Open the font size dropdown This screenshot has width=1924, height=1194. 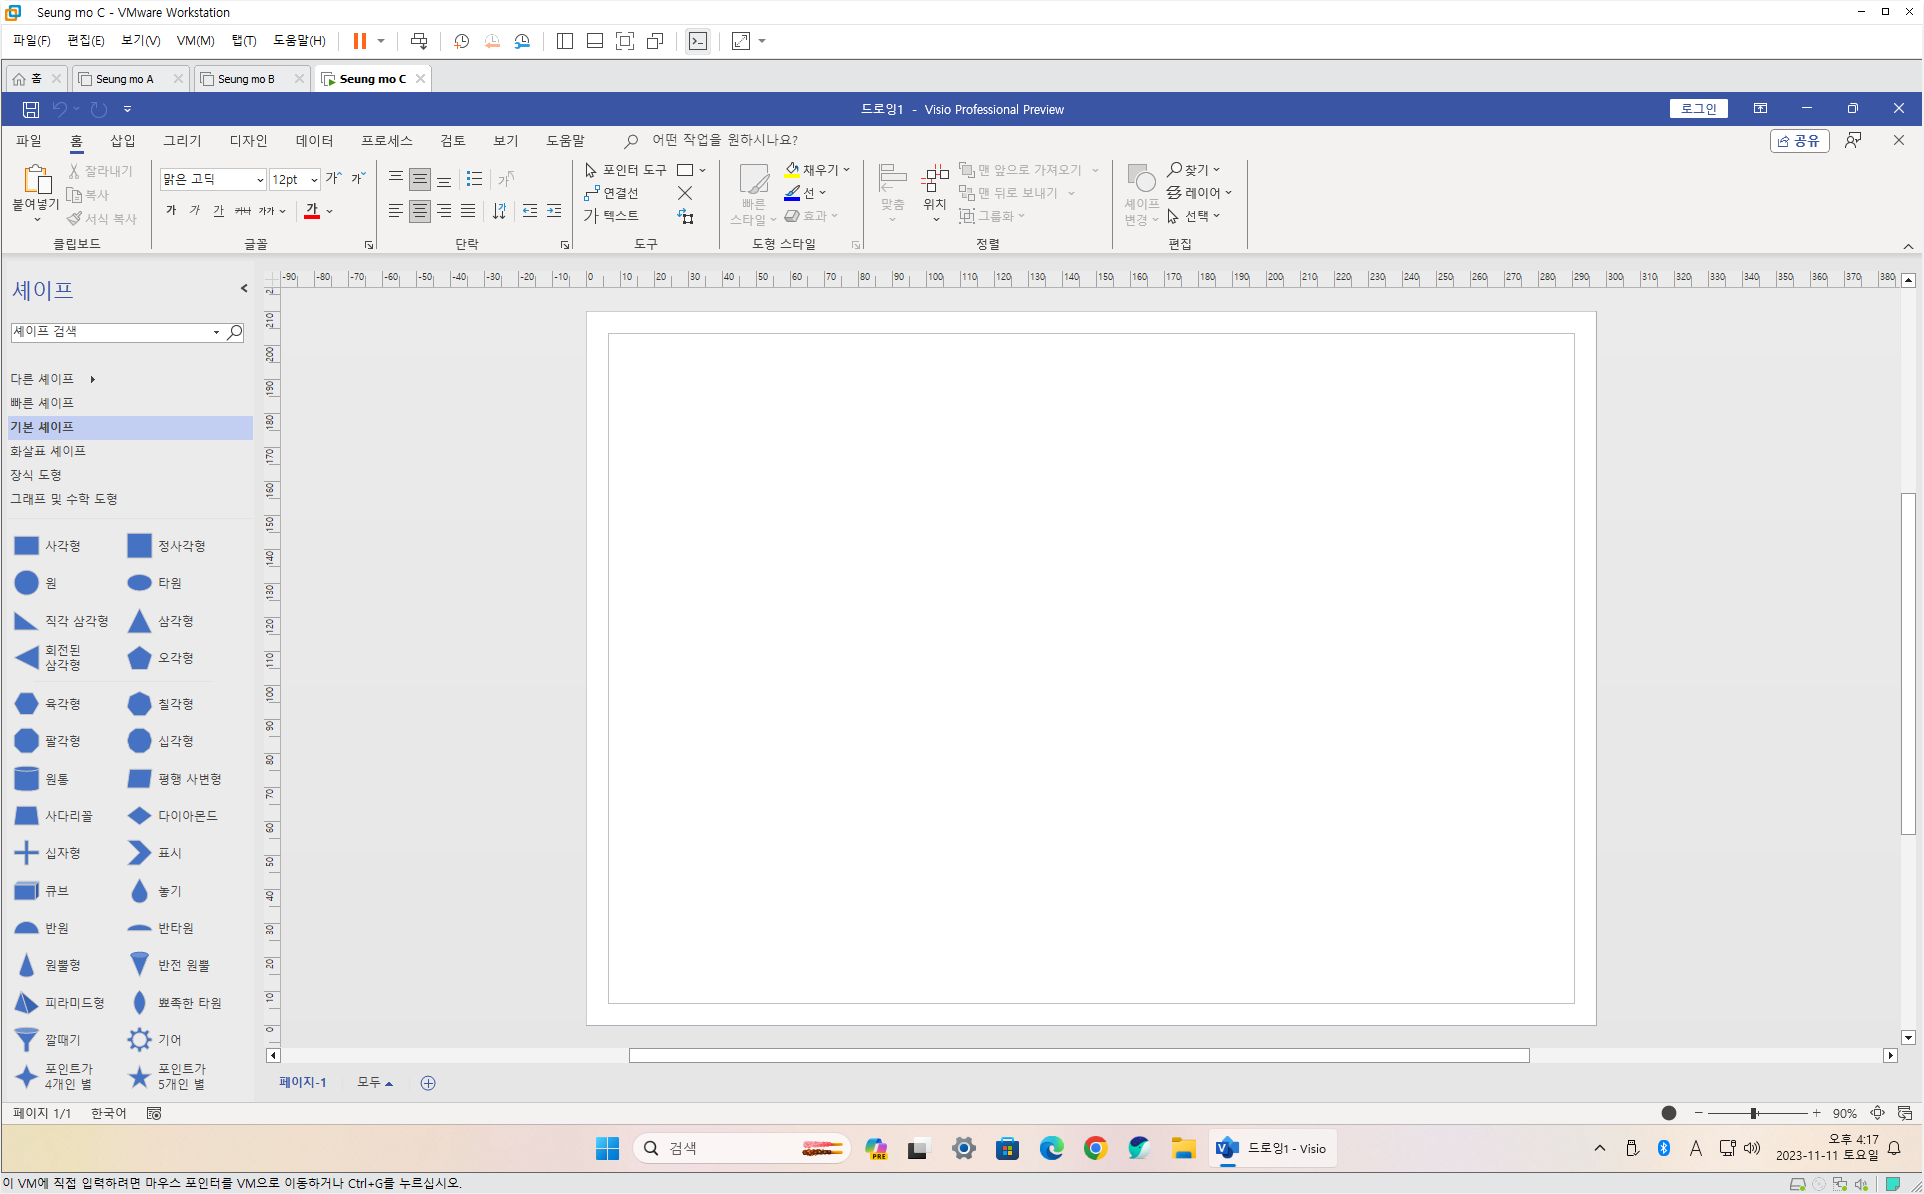(x=314, y=180)
